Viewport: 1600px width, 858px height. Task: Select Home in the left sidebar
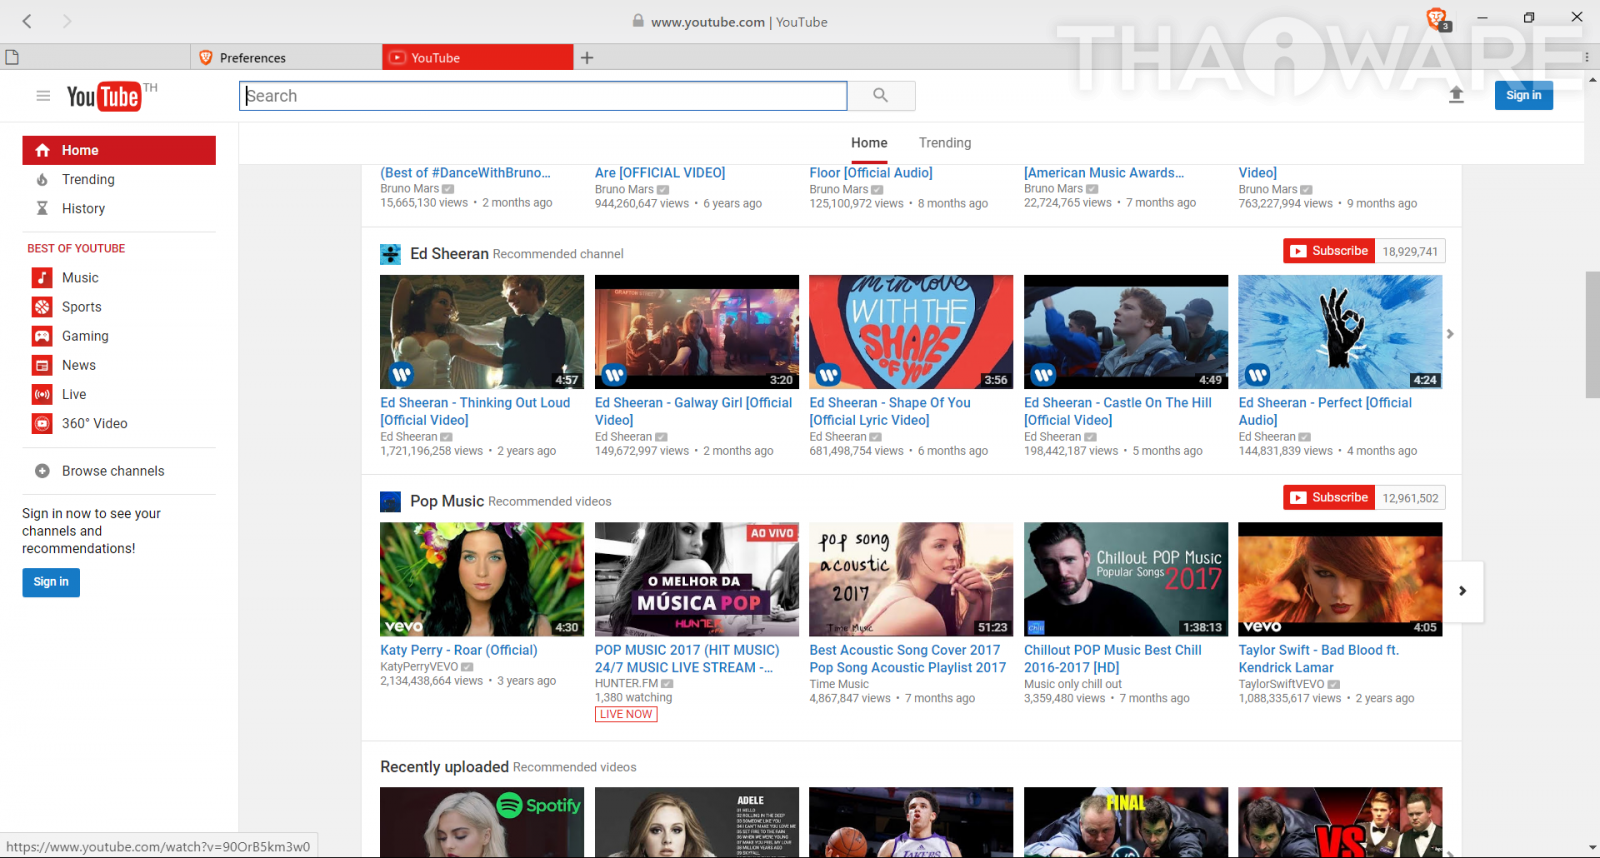click(119, 150)
